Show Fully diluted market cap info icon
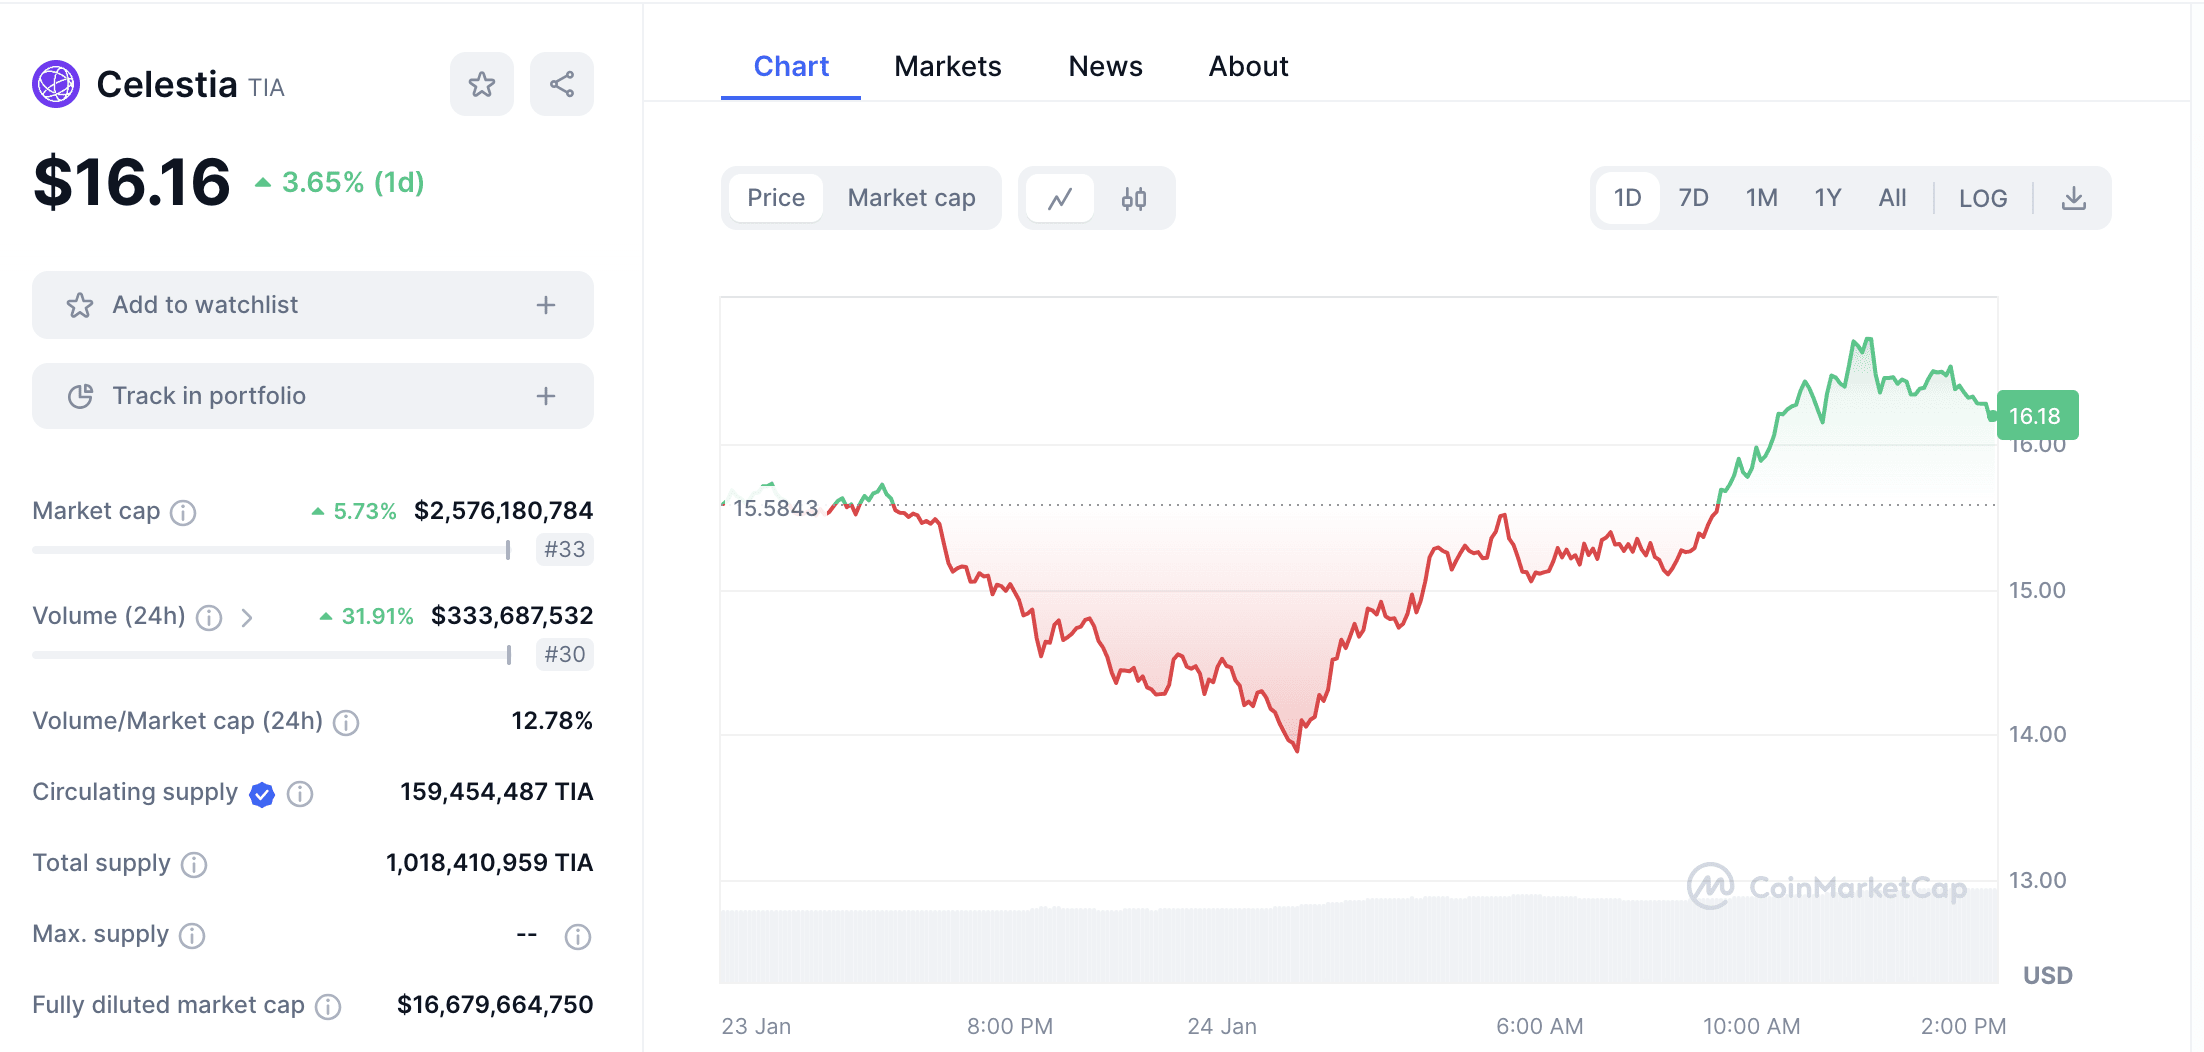The image size is (2204, 1052). pos(328,1006)
